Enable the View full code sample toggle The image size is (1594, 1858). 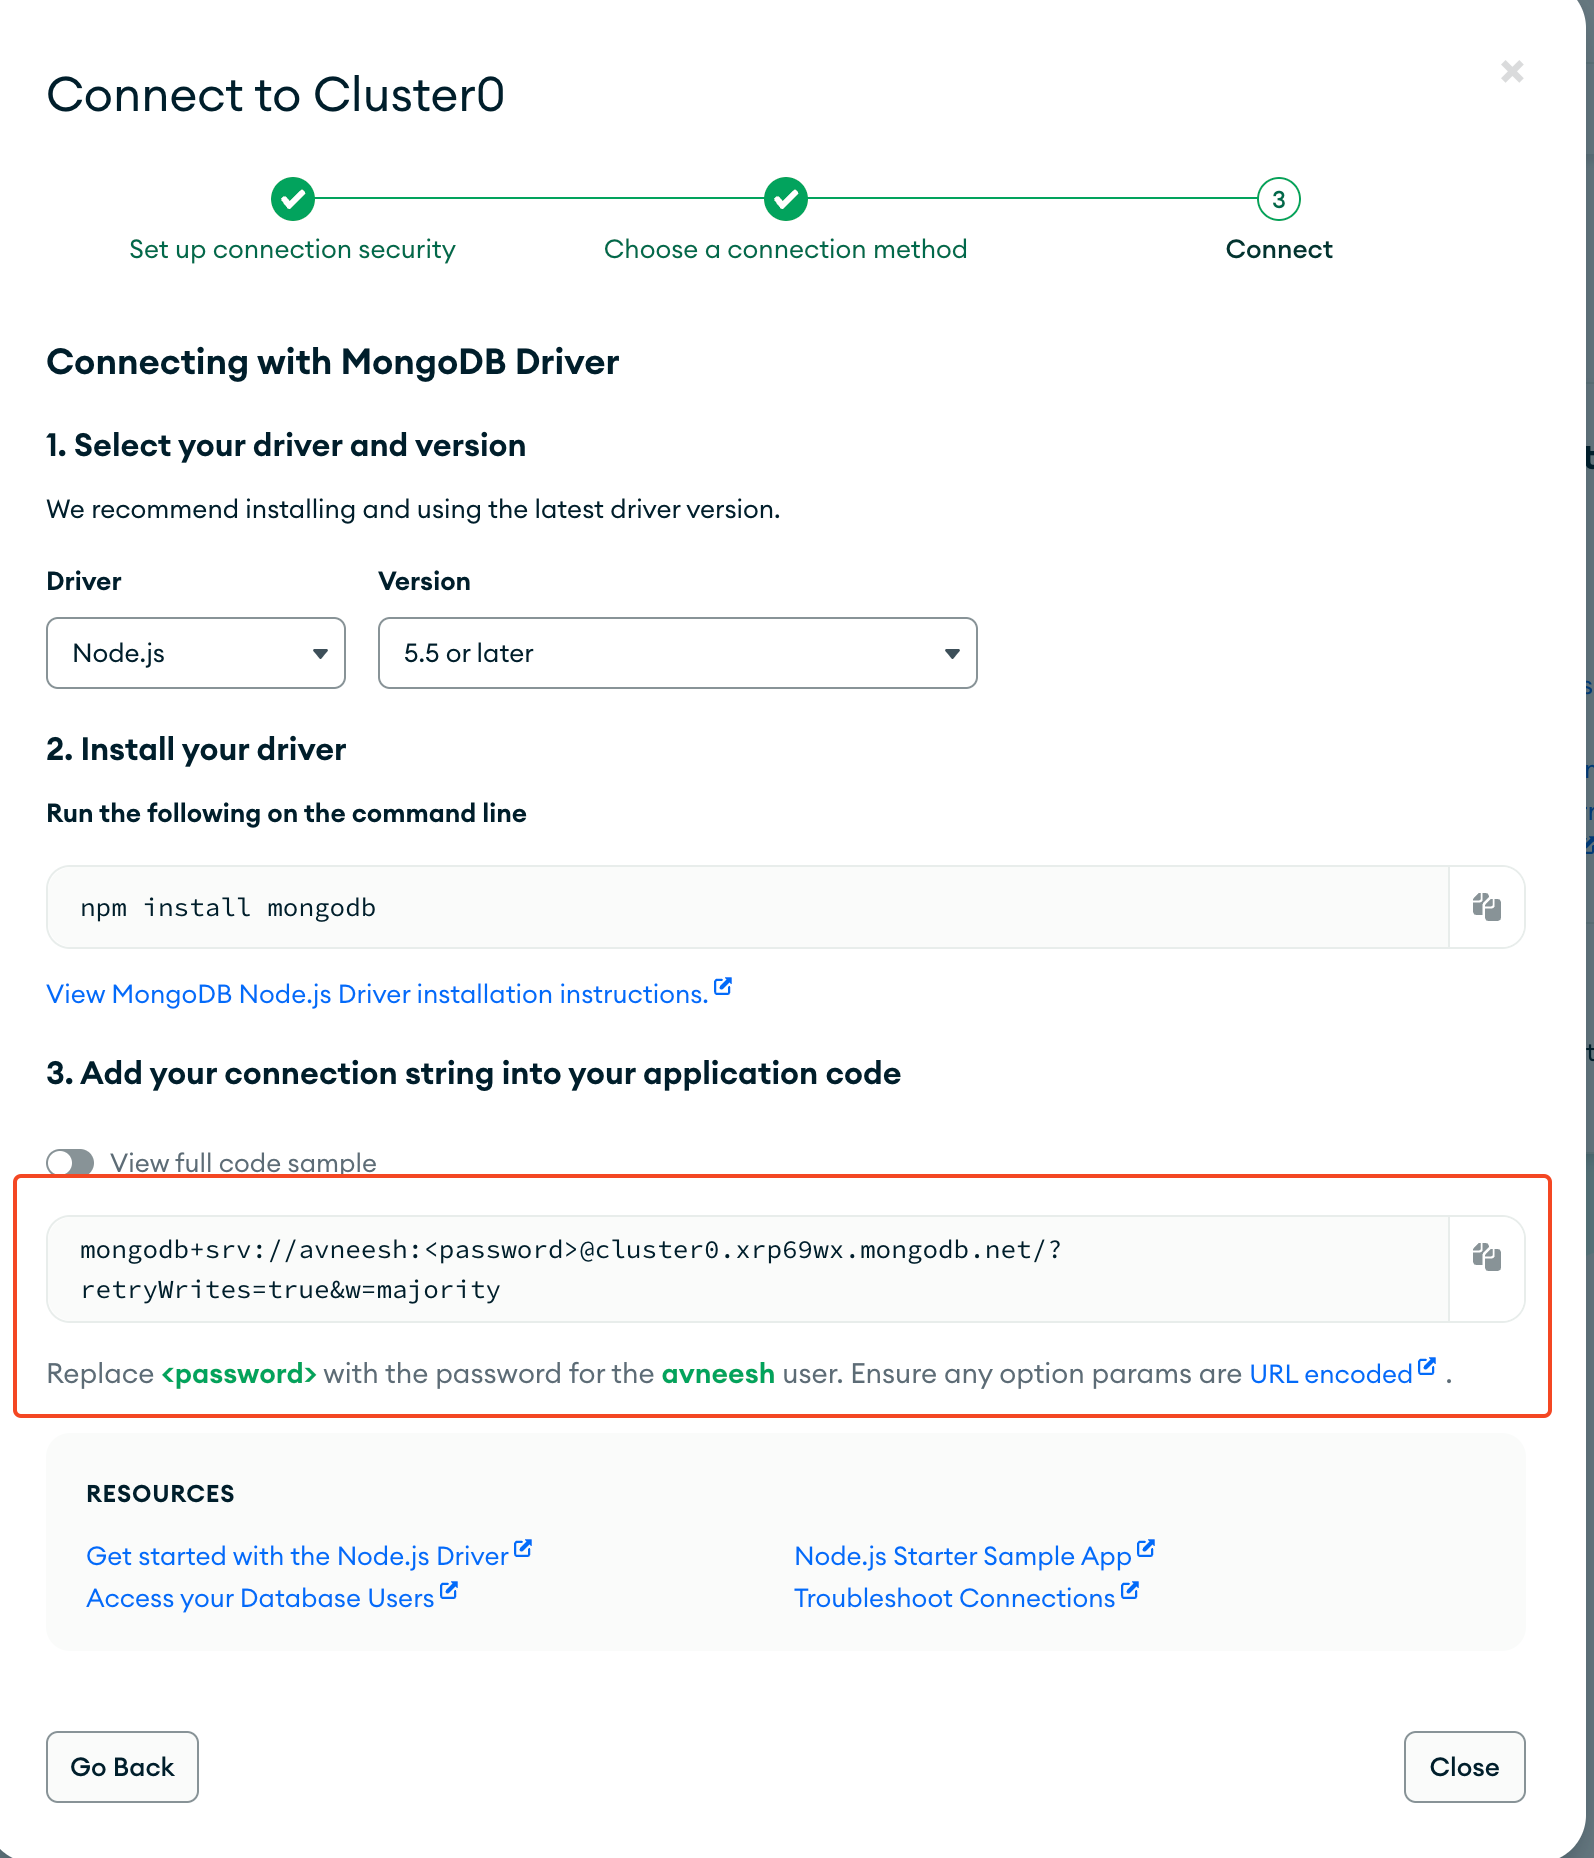coord(70,1162)
